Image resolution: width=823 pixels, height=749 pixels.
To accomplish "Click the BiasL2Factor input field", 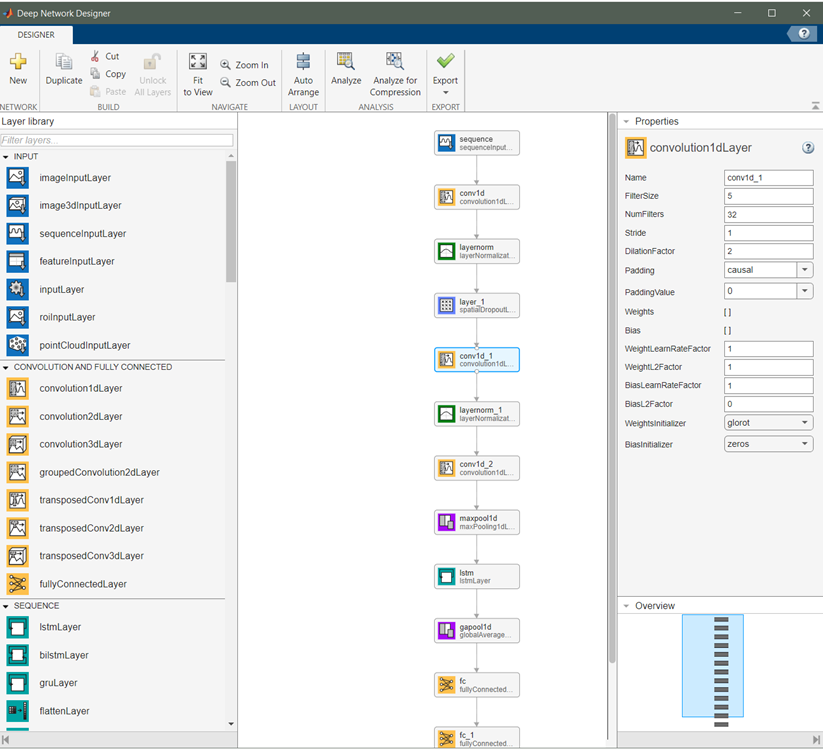I will [769, 404].
